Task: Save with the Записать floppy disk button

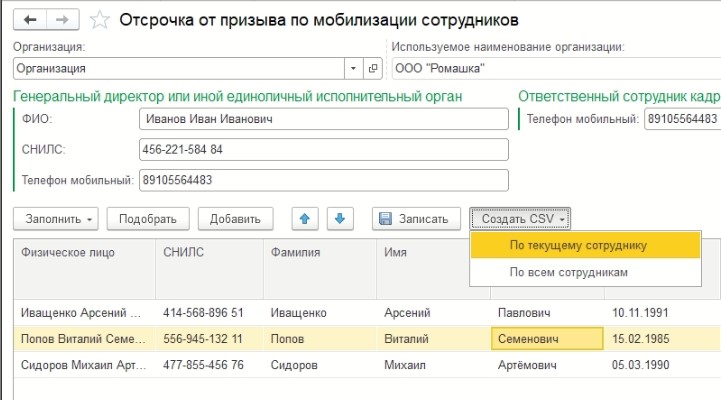Action: click(x=416, y=219)
